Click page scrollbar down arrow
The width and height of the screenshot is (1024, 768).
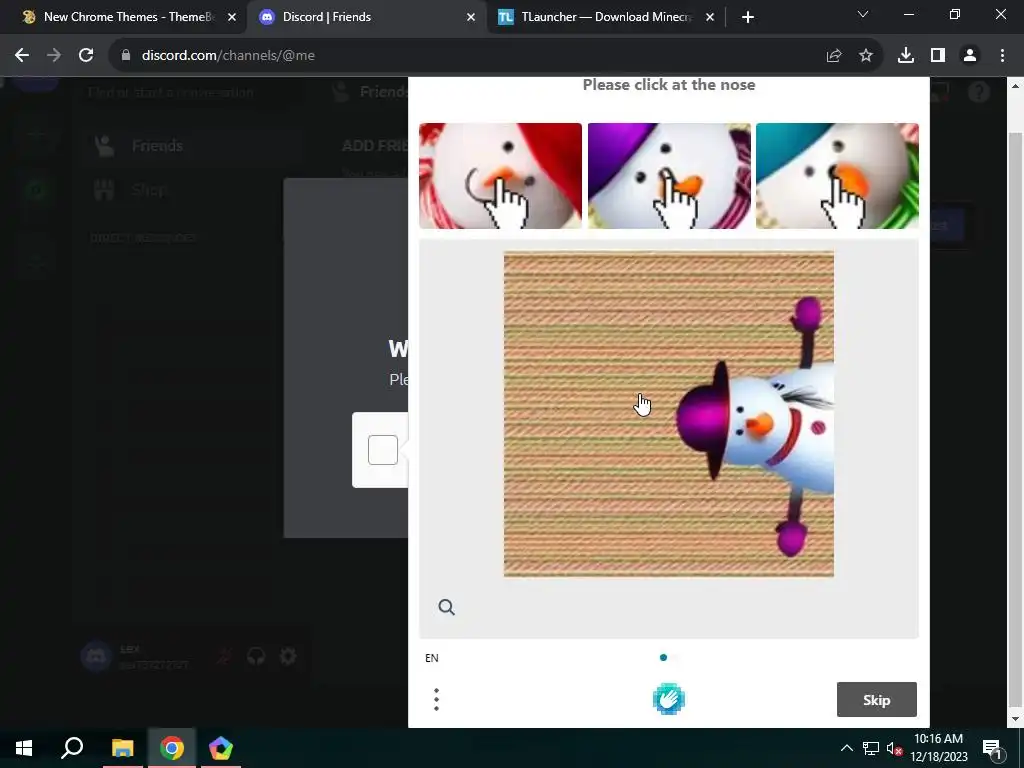pos(1014,720)
